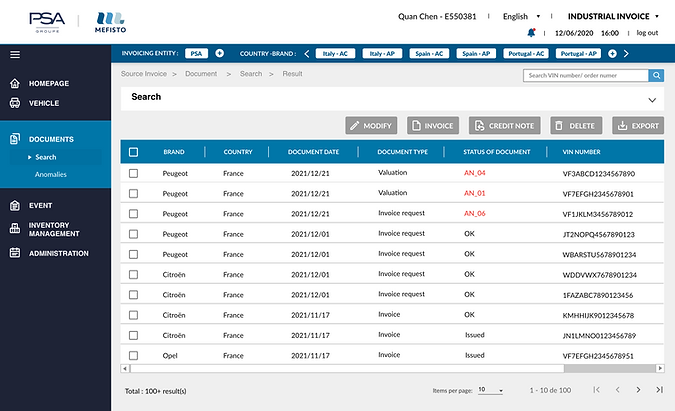Expand the Search panel chevron
The image size is (675, 411).
point(652,100)
